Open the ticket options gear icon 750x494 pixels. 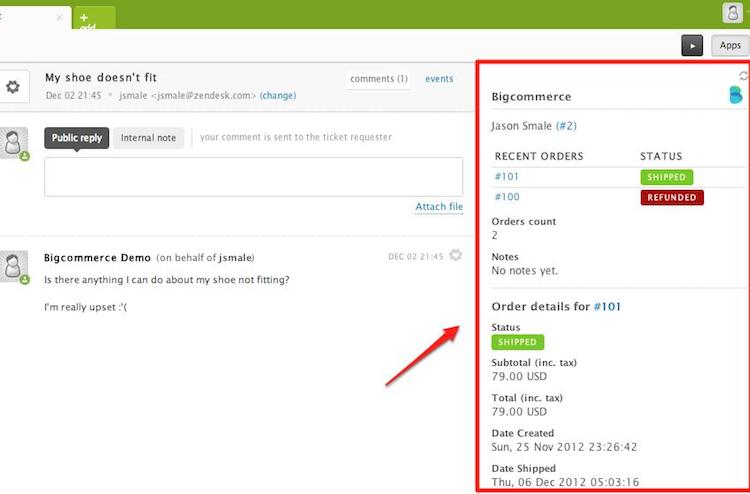[13, 87]
